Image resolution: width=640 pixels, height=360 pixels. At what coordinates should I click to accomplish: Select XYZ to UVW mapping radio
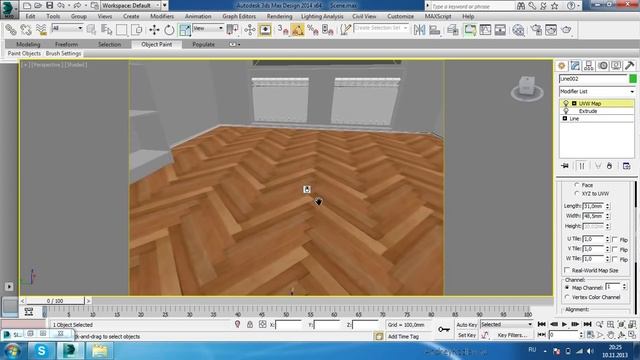pos(577,193)
